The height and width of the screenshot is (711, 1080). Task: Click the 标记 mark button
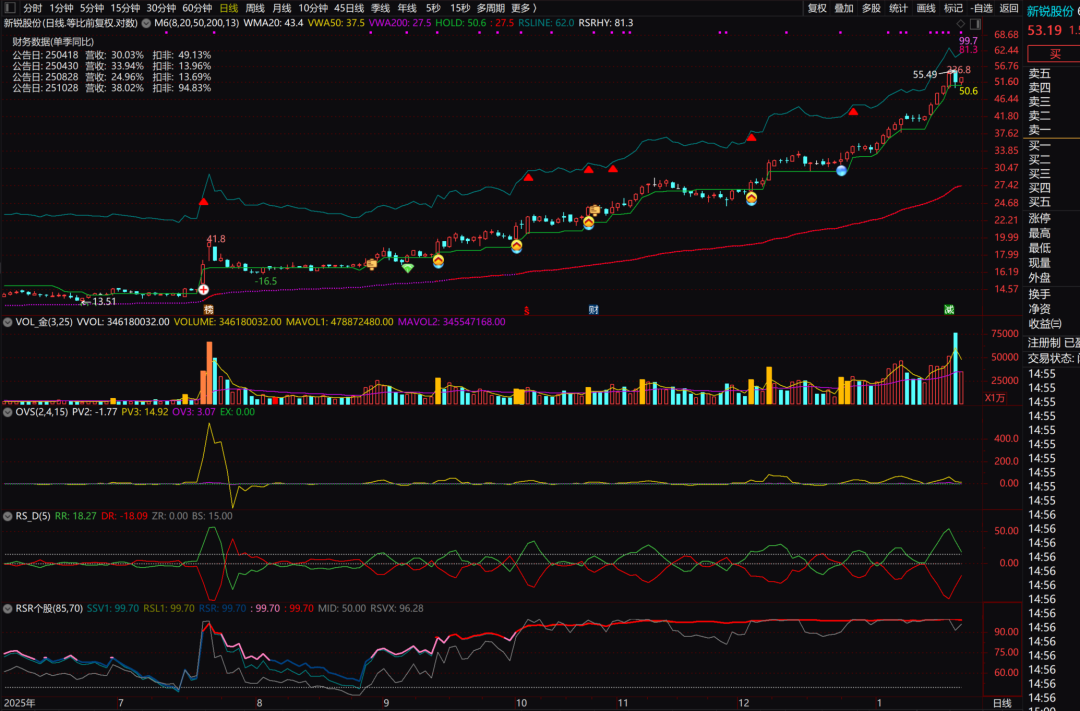click(x=953, y=8)
